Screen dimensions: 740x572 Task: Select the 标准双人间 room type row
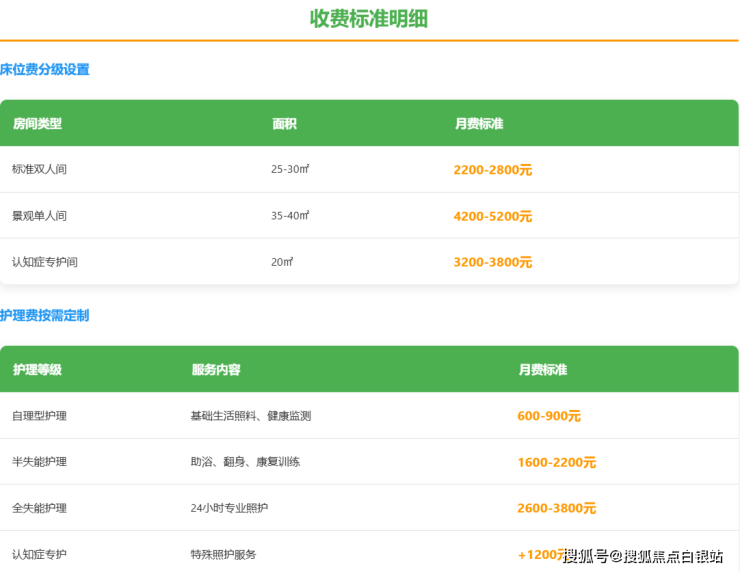pos(40,170)
